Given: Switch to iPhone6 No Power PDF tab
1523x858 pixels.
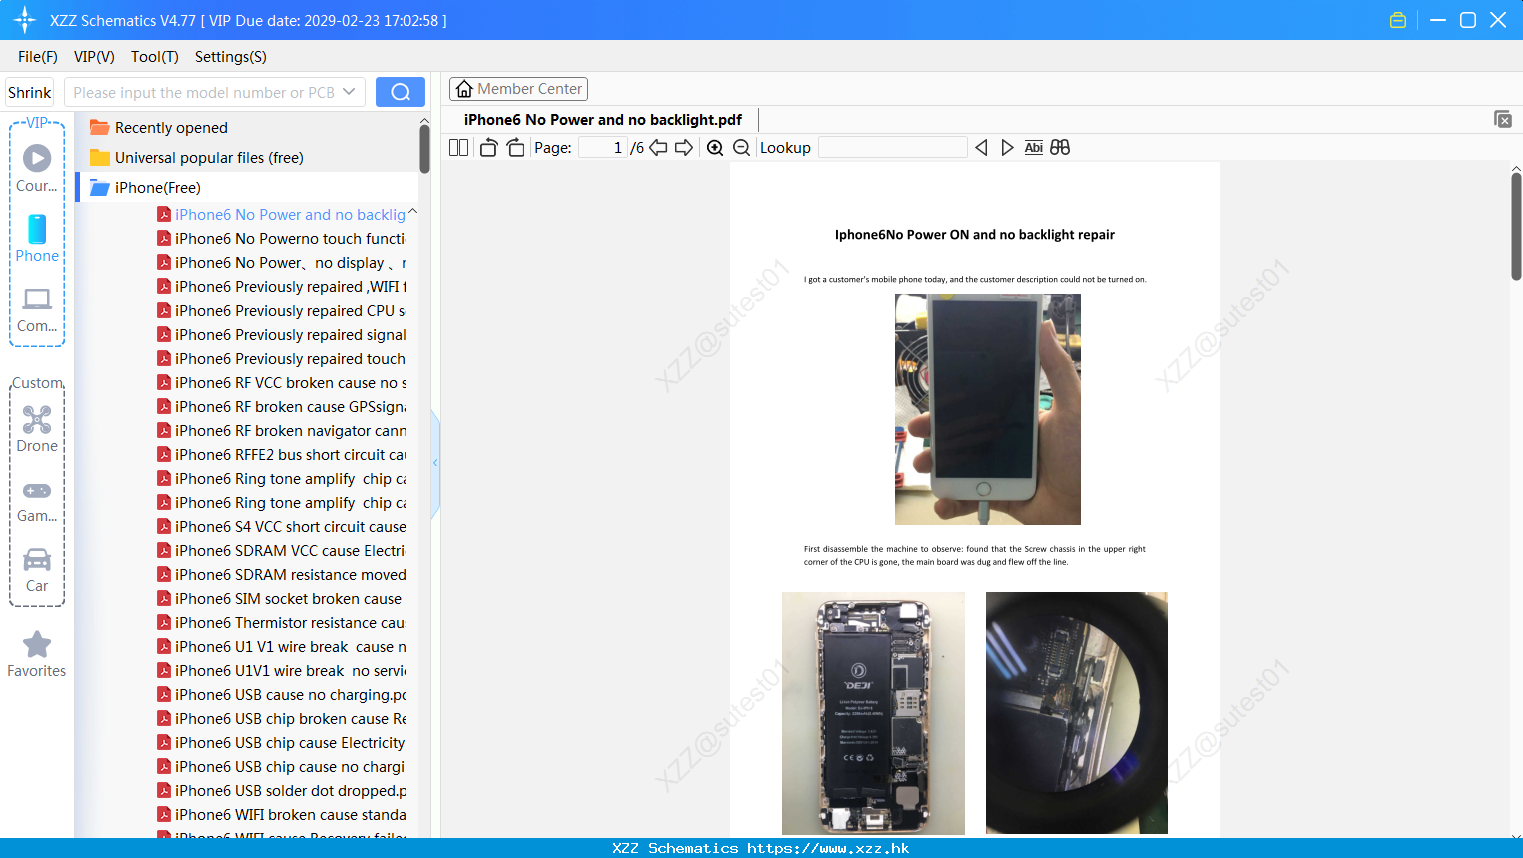Looking at the screenshot, I should tap(603, 120).
